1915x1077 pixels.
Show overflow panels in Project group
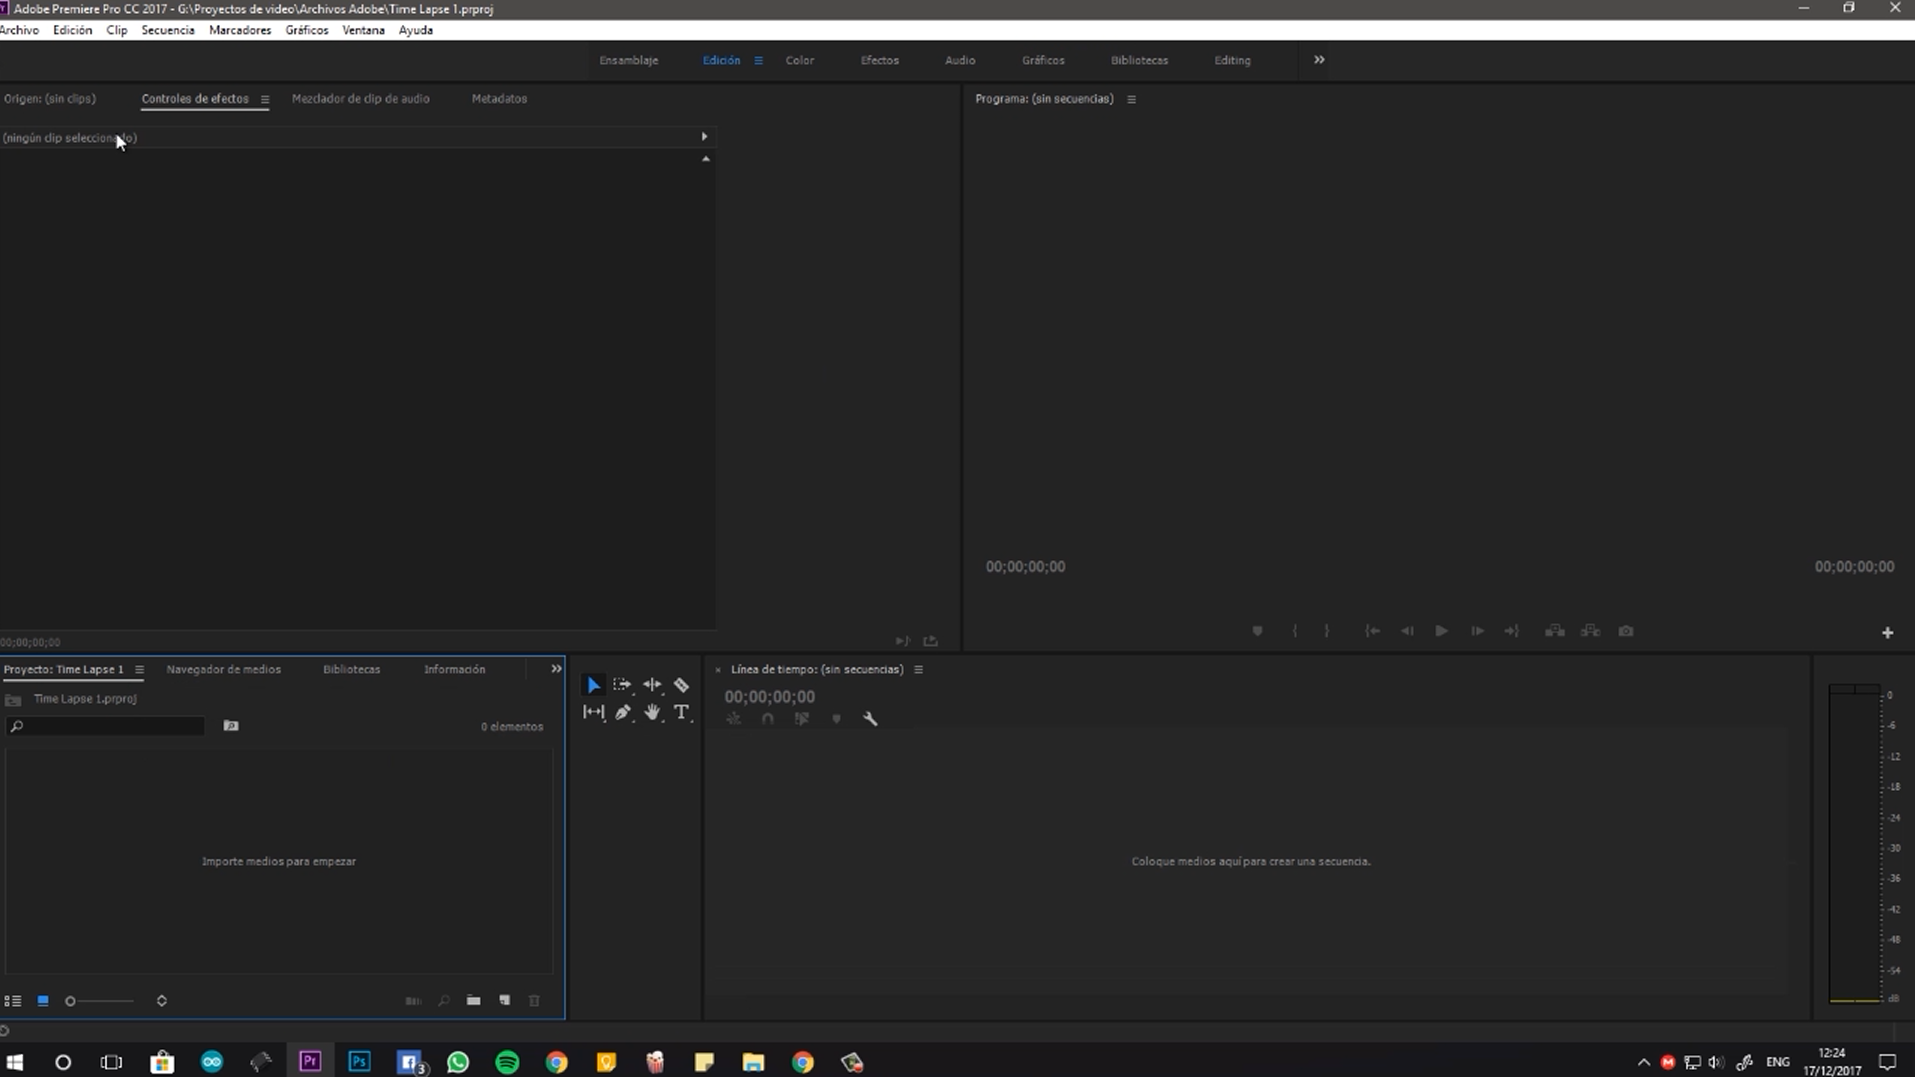click(x=556, y=669)
